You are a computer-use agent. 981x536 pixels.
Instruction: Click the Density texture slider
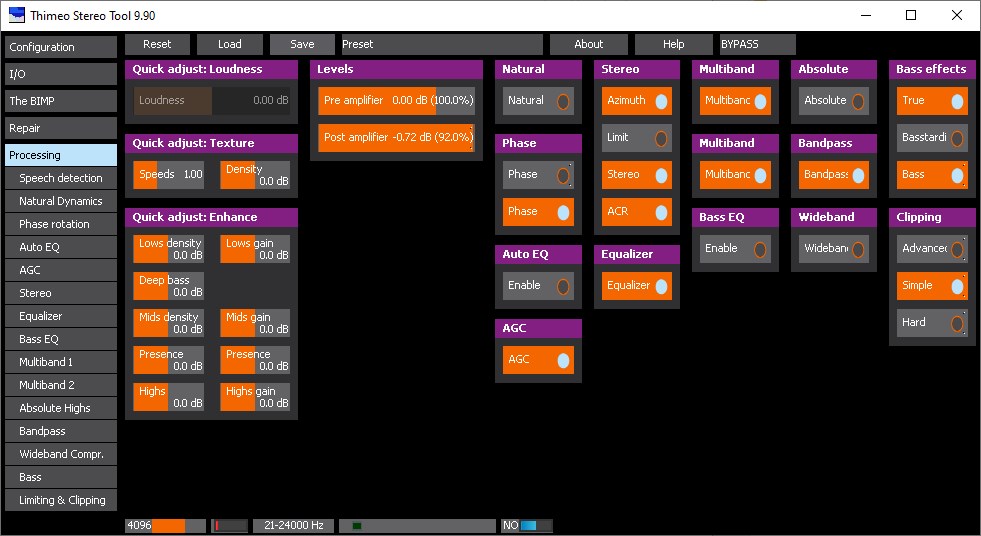click(255, 174)
